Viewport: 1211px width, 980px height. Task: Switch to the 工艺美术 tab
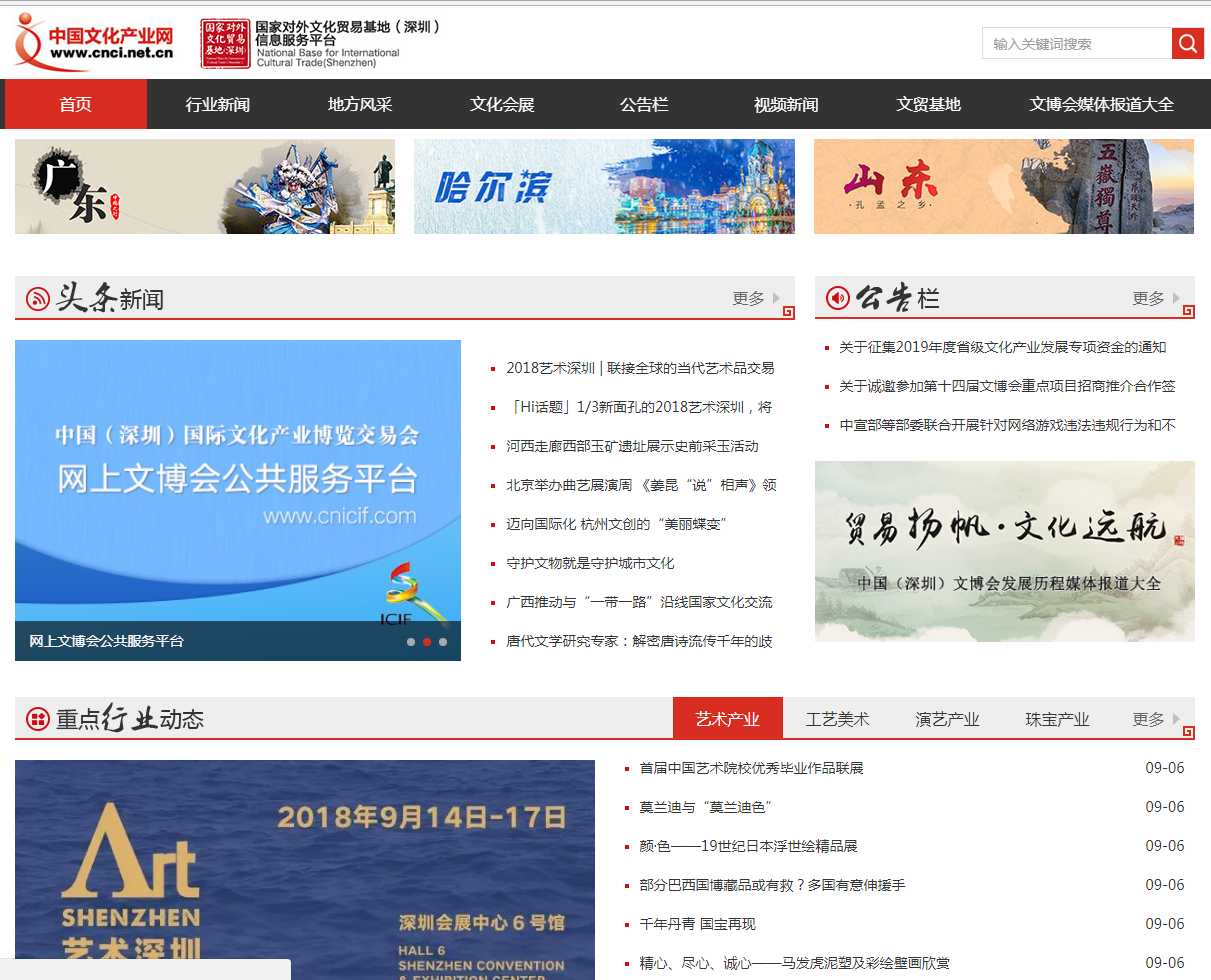pyautogui.click(x=837, y=719)
